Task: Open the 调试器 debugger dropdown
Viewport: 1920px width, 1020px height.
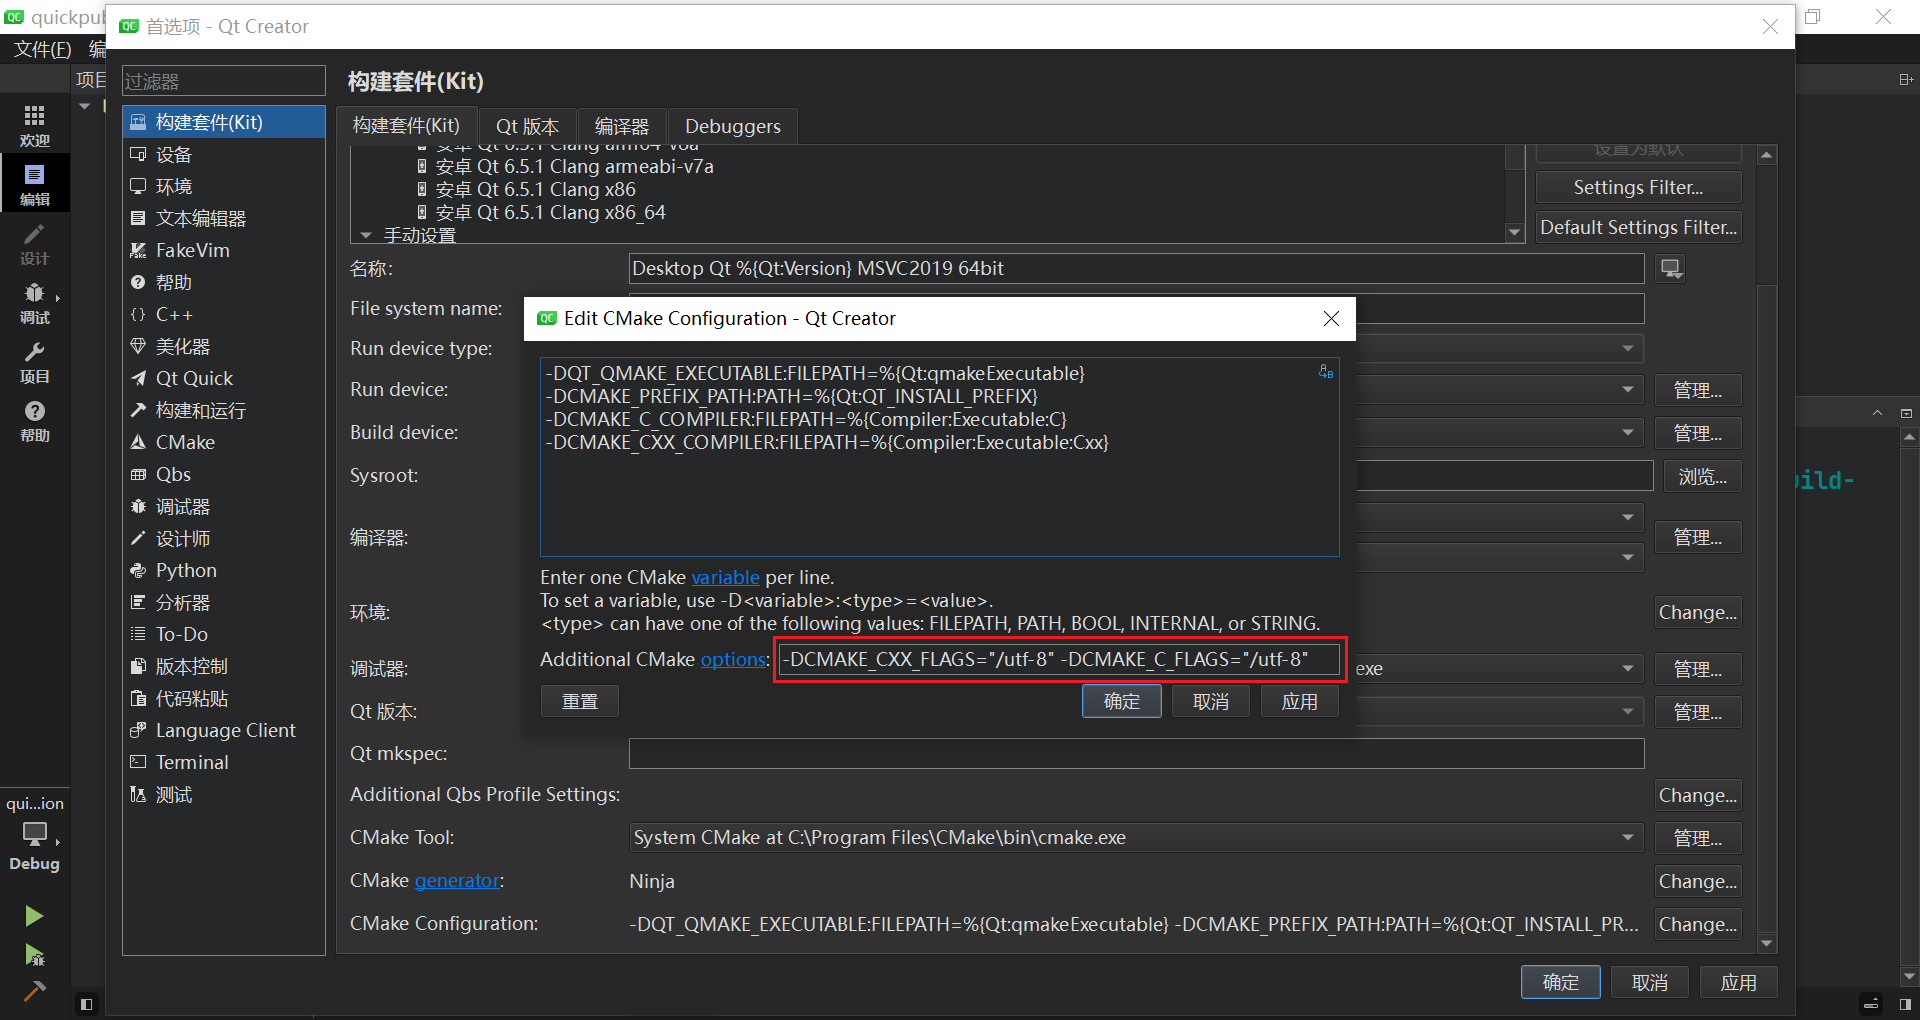Action: [1628, 668]
